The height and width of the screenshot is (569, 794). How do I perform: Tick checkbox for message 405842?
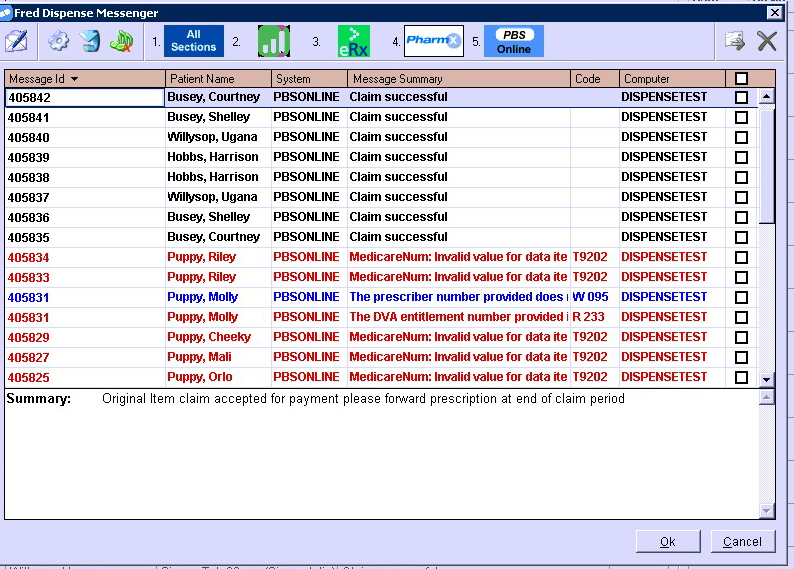pyautogui.click(x=741, y=98)
